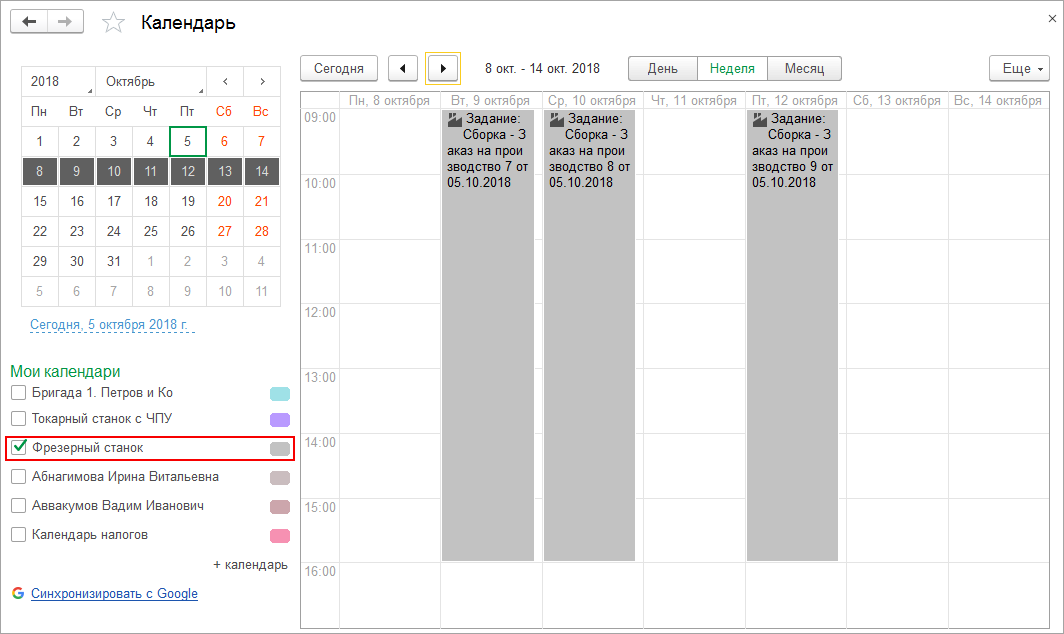This screenshot has height=634, width=1064.
Task: Switch to the День view
Action: [662, 68]
